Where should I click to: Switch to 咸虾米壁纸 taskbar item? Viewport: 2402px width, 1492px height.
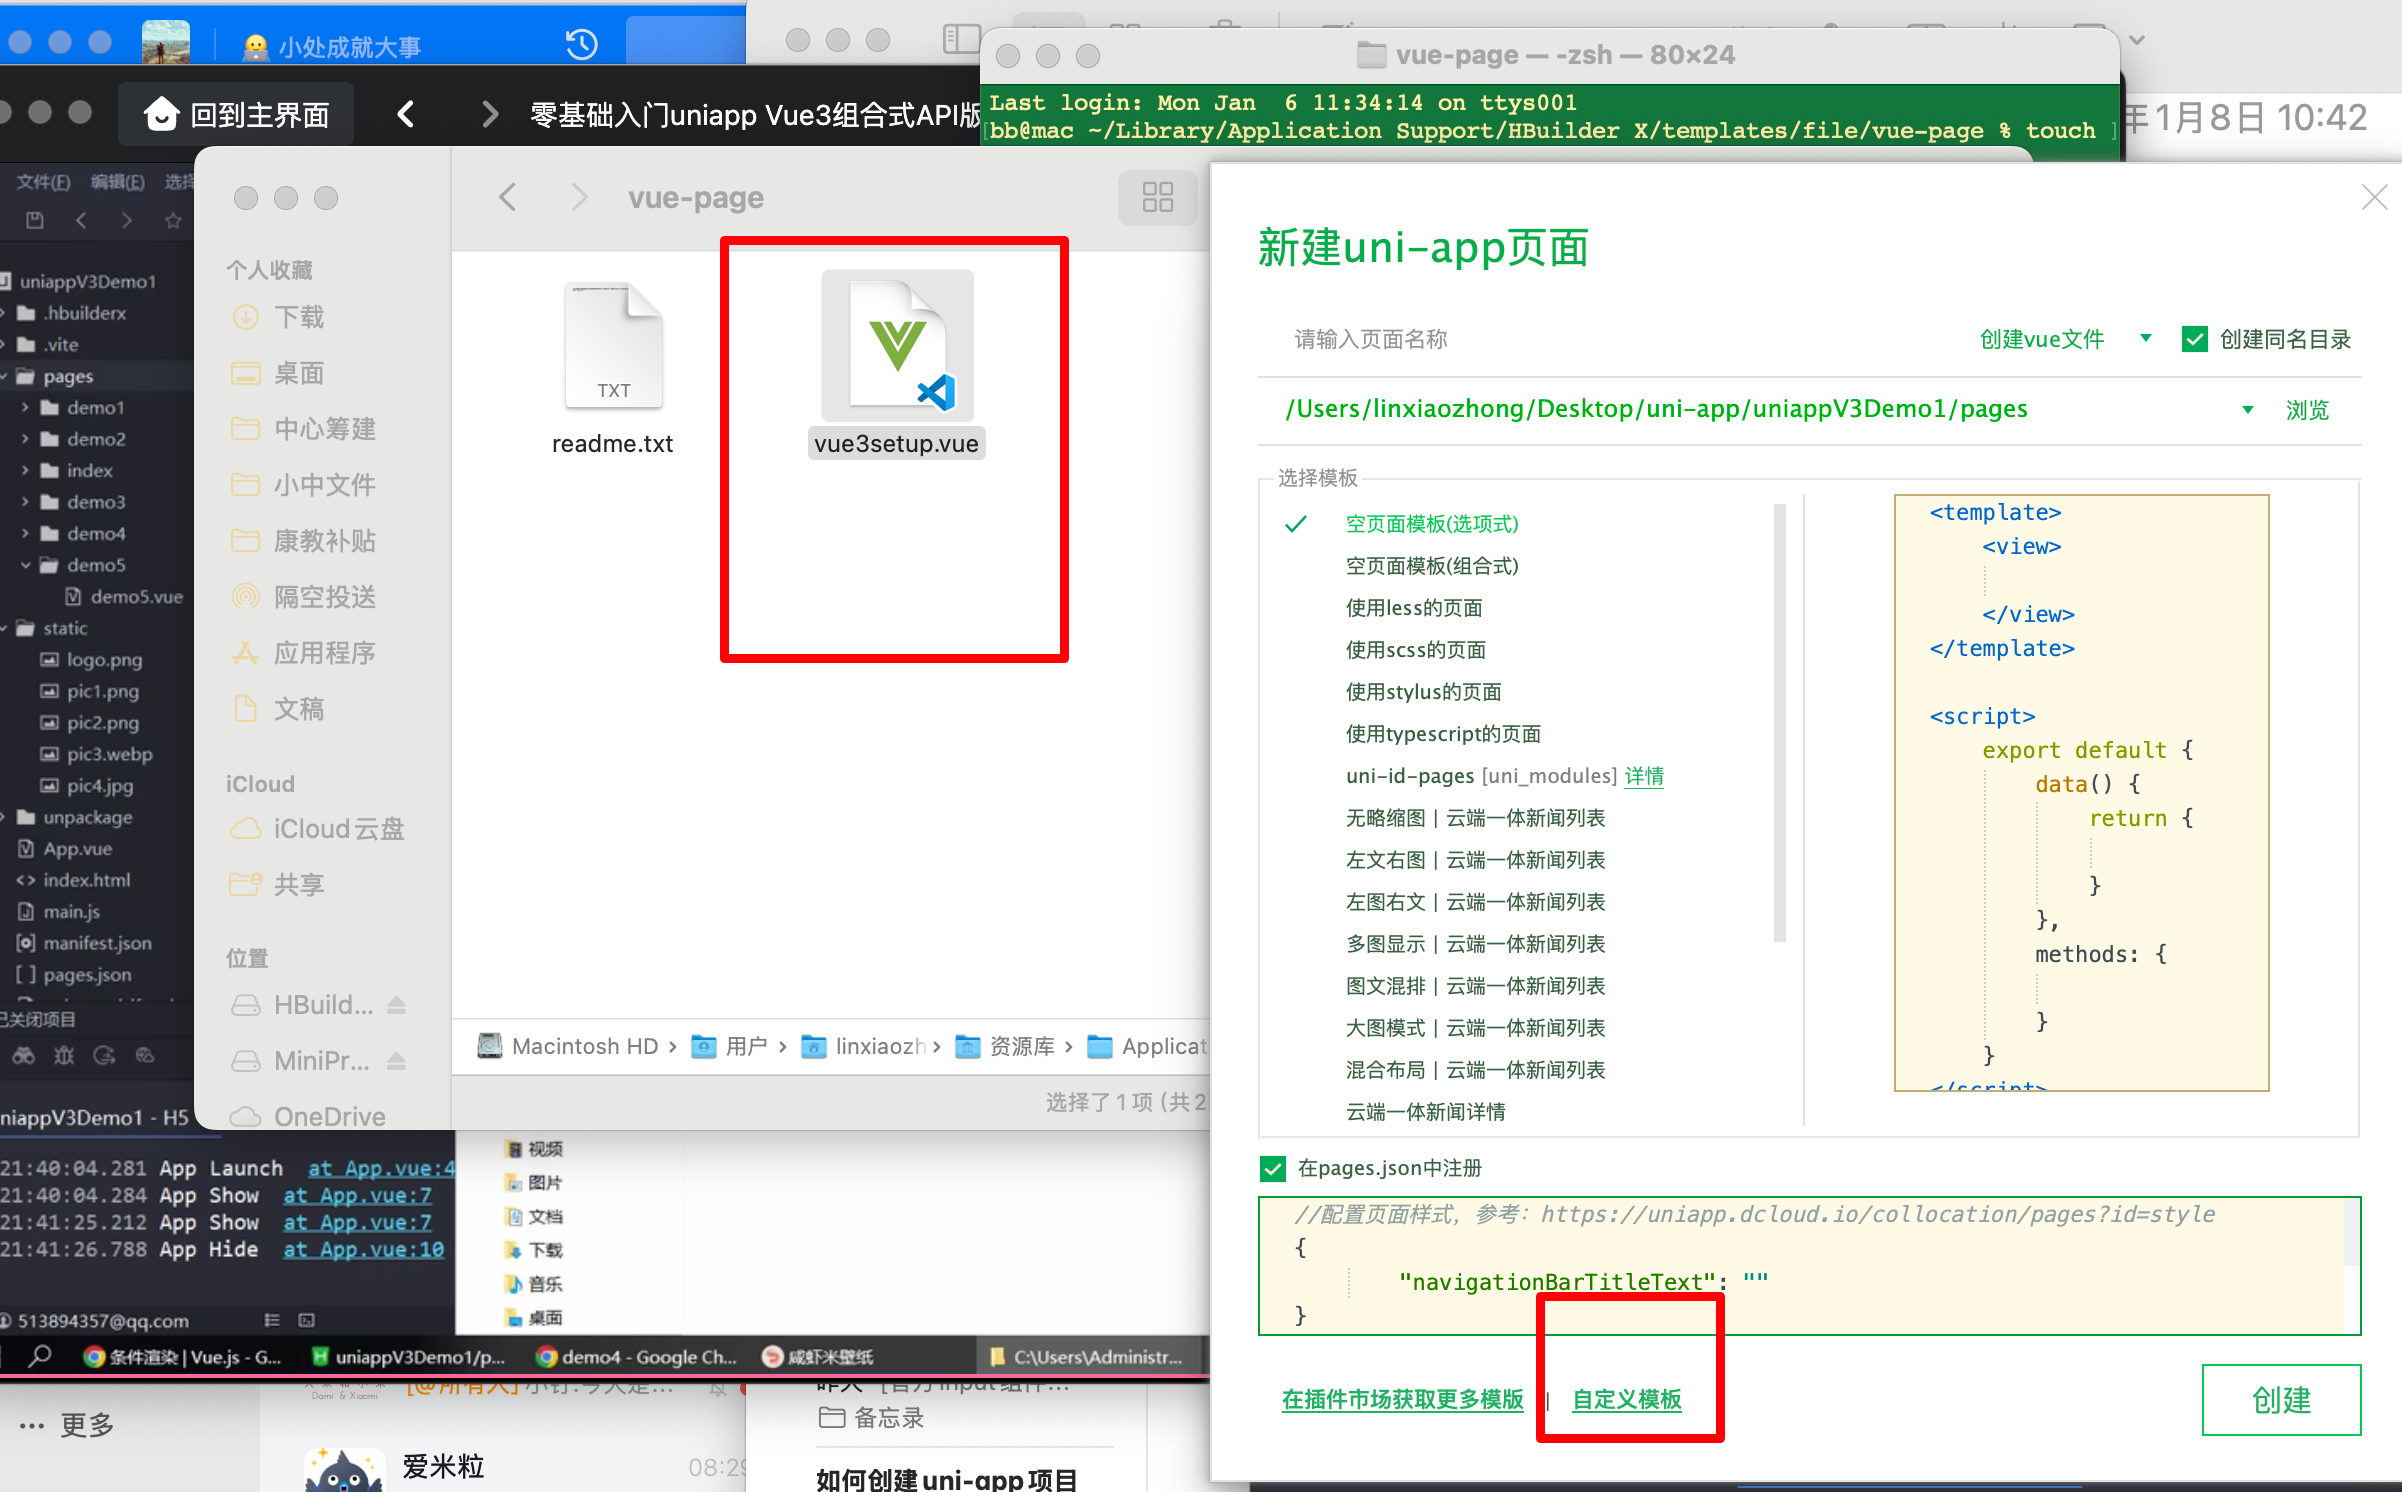pos(817,1356)
